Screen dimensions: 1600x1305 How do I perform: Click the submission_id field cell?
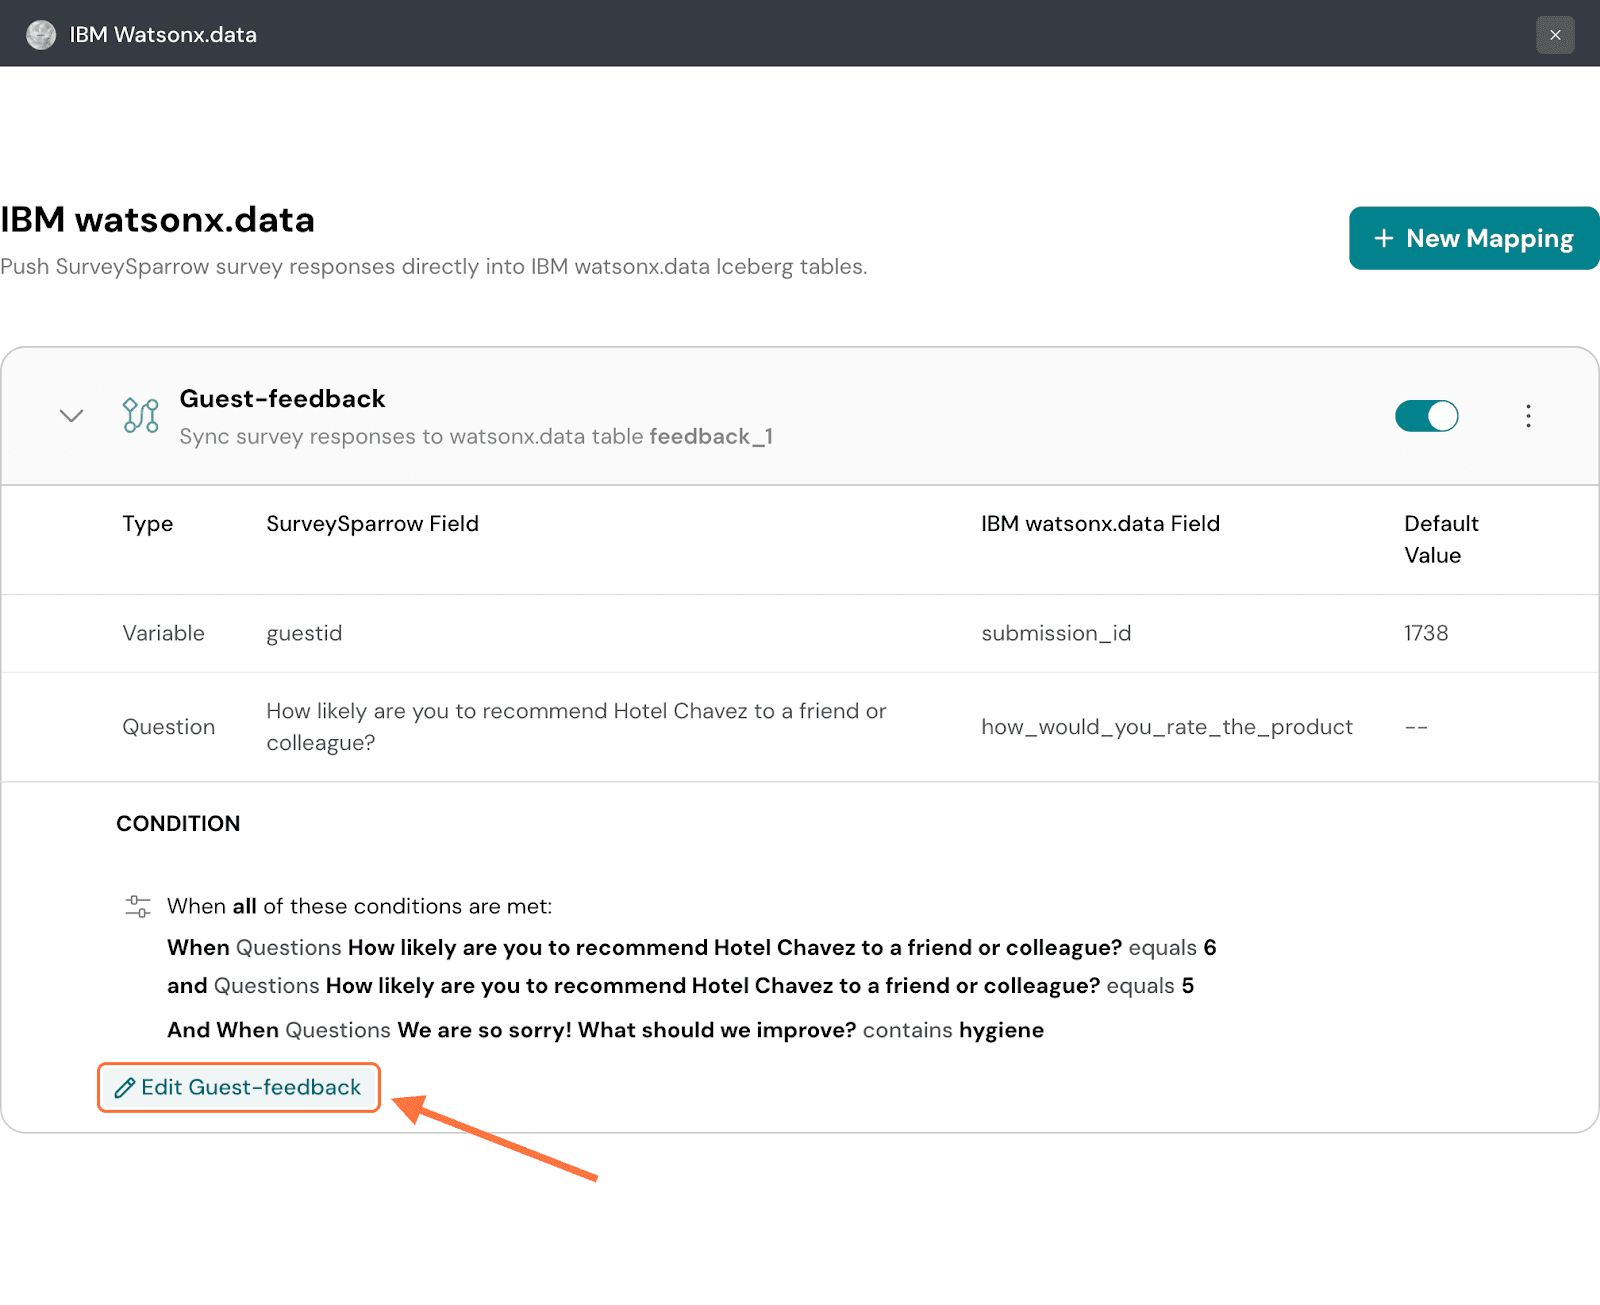(1056, 633)
